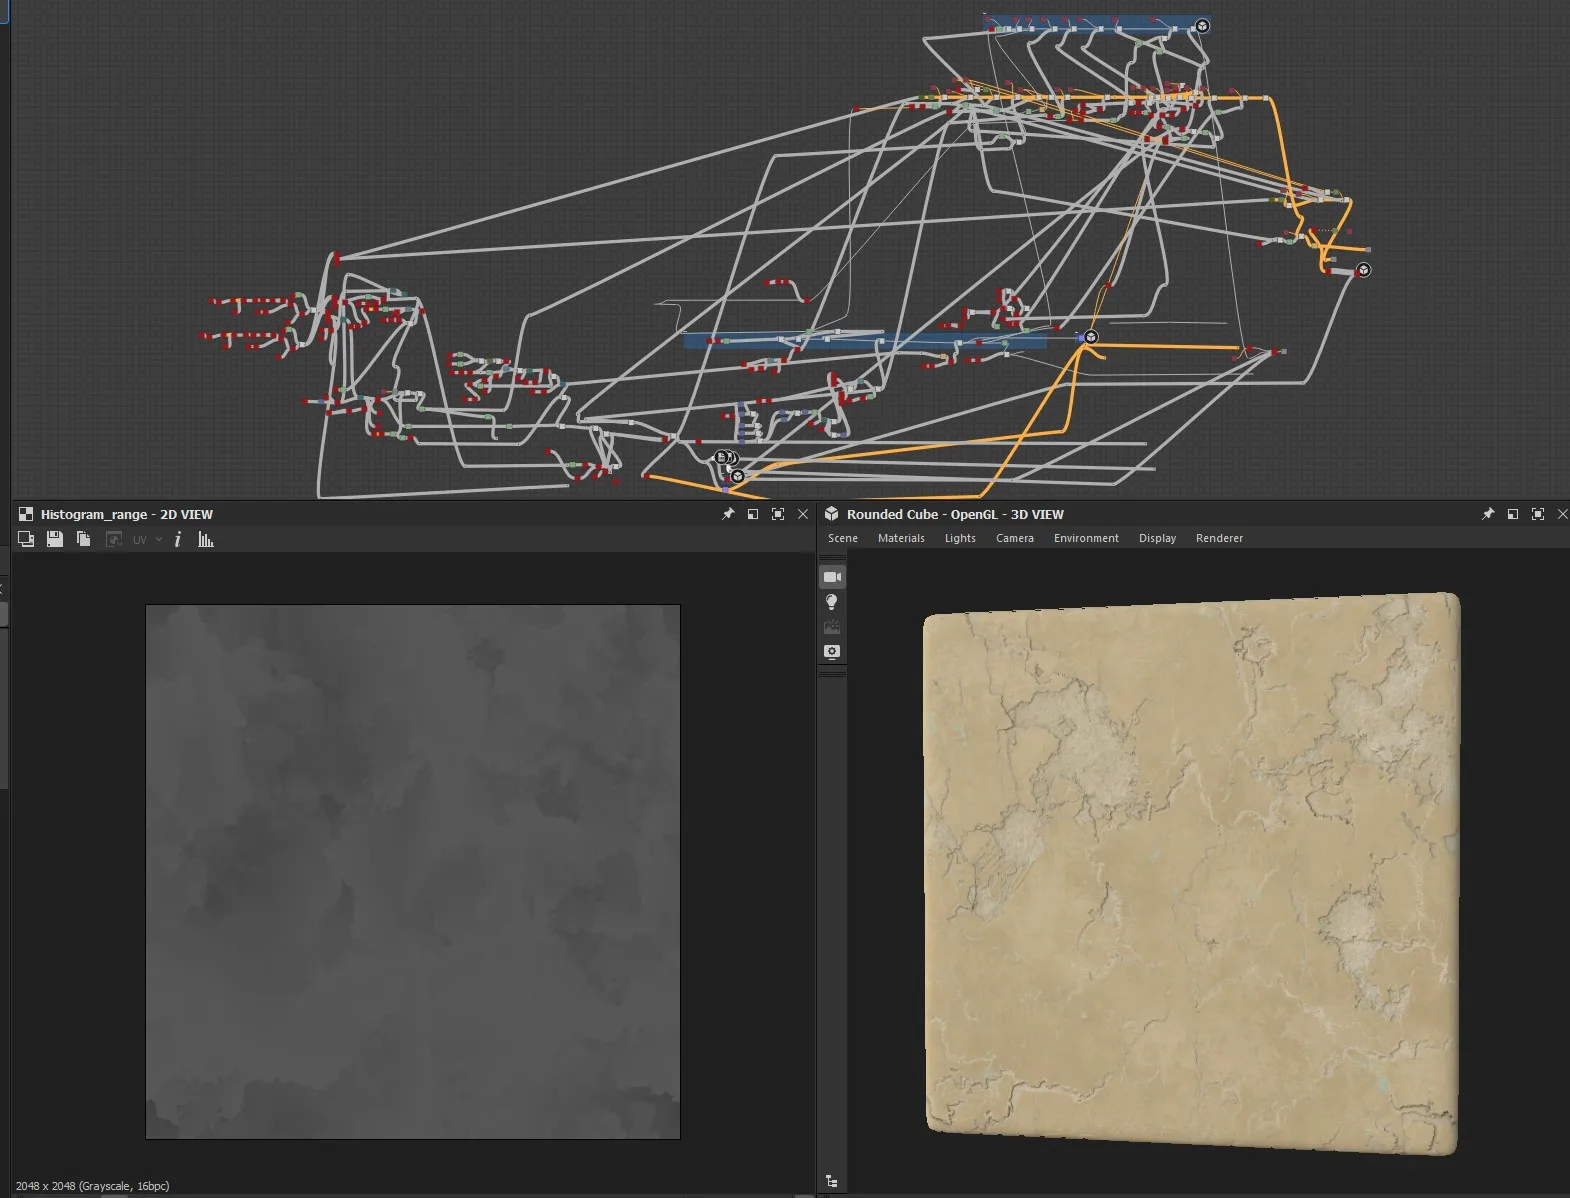Screen dimensions: 1570x1198
Task: Open the Renderer menu in 3D view
Action: 1219,538
